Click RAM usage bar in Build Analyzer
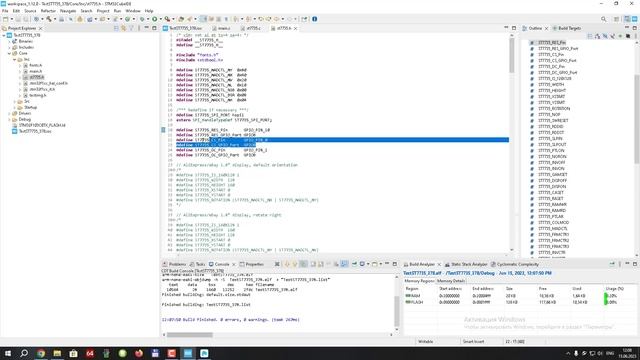 coord(606,296)
